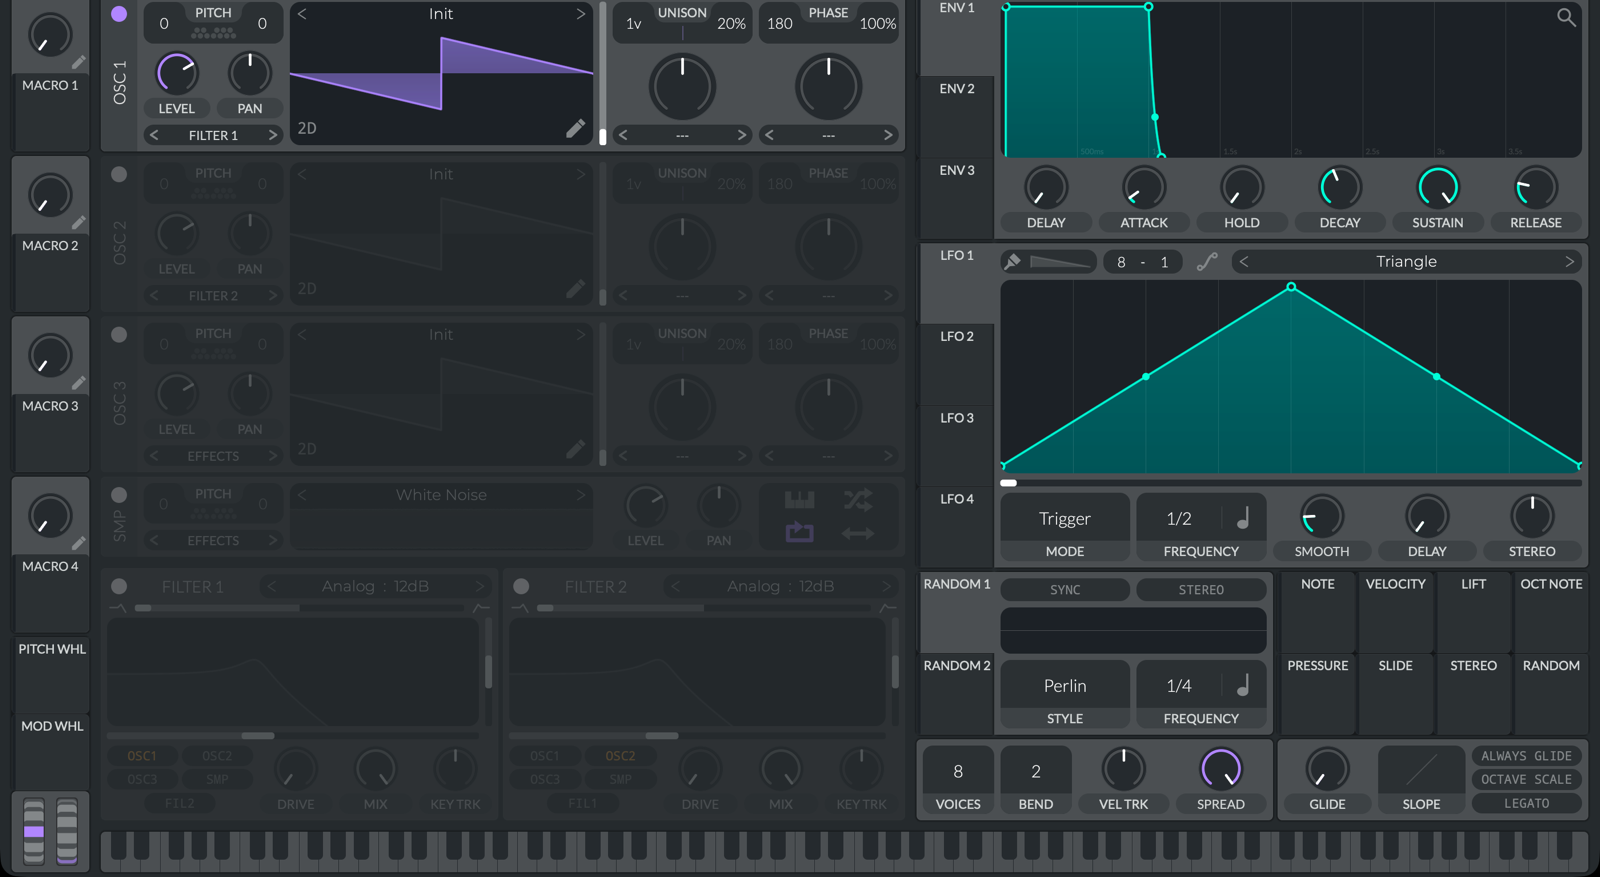Click the Macro 2 edit pencil icon
The height and width of the screenshot is (877, 1600).
pyautogui.click(x=78, y=222)
